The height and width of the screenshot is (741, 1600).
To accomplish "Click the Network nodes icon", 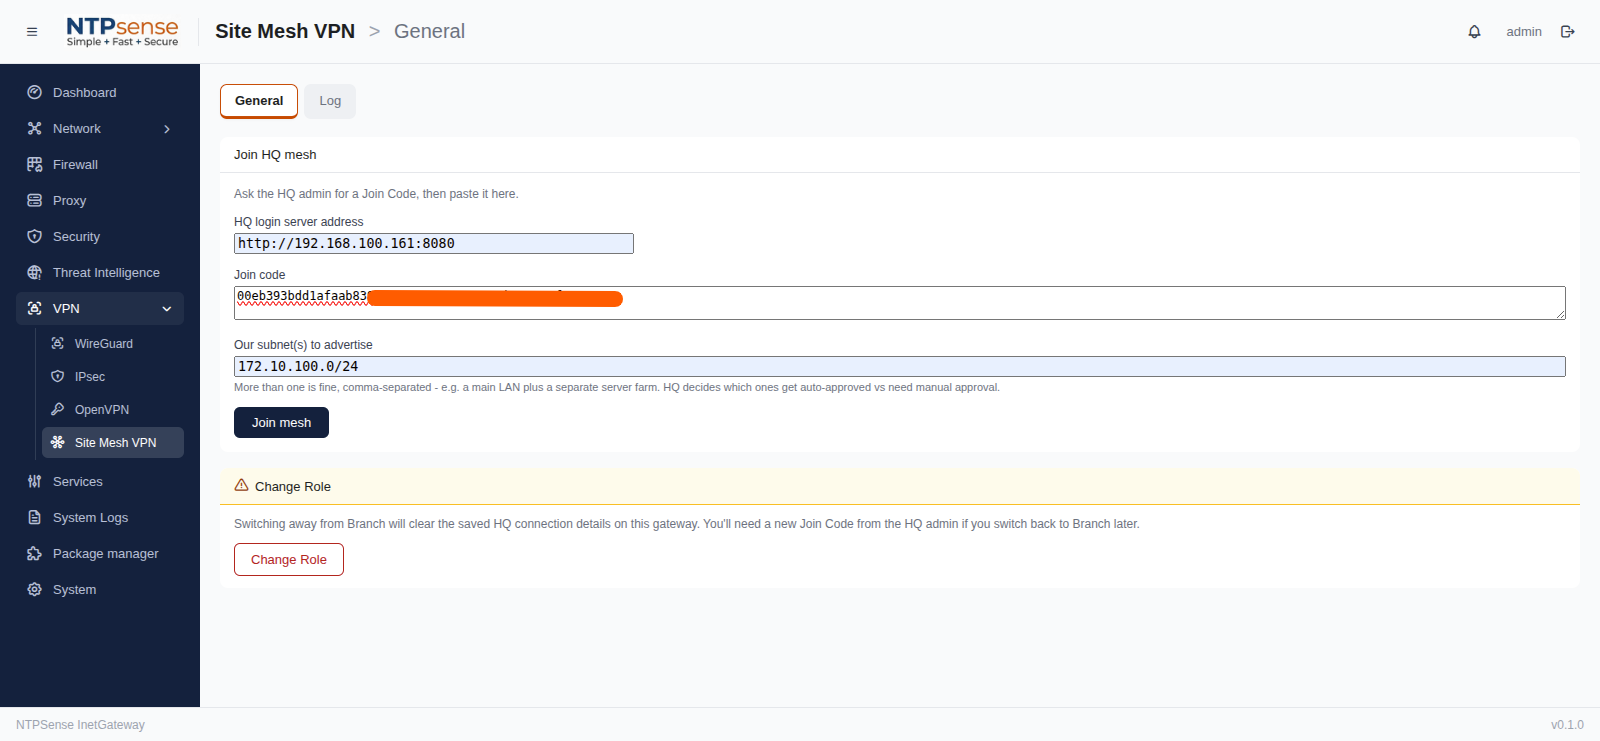I will coord(35,128).
